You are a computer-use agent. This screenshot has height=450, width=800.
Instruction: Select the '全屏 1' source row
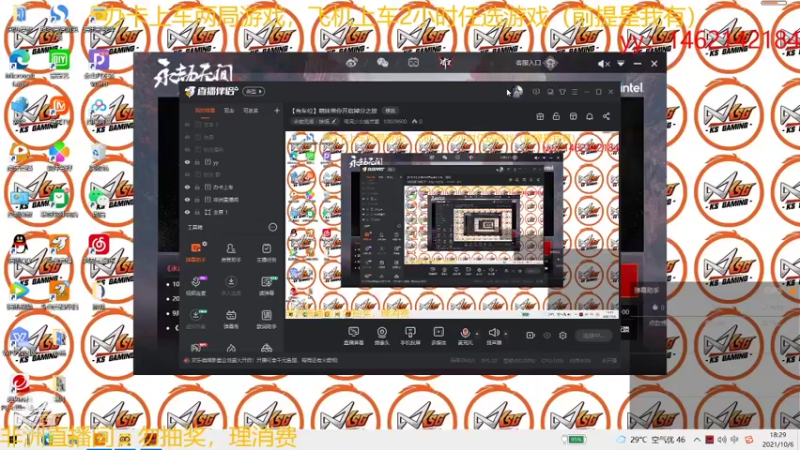tap(231, 212)
